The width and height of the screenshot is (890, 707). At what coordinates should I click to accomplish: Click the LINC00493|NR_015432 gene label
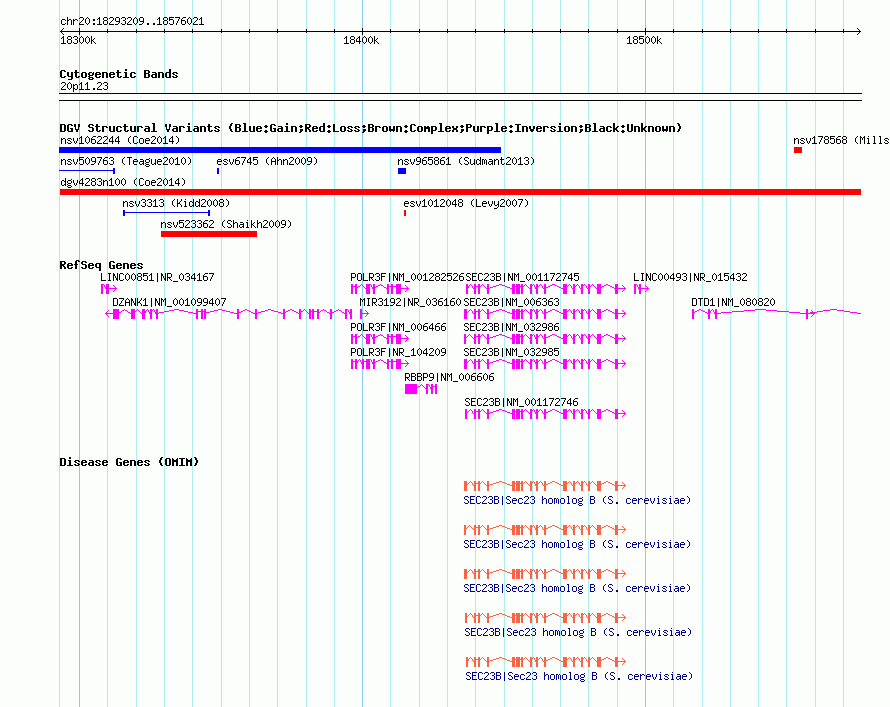(690, 277)
